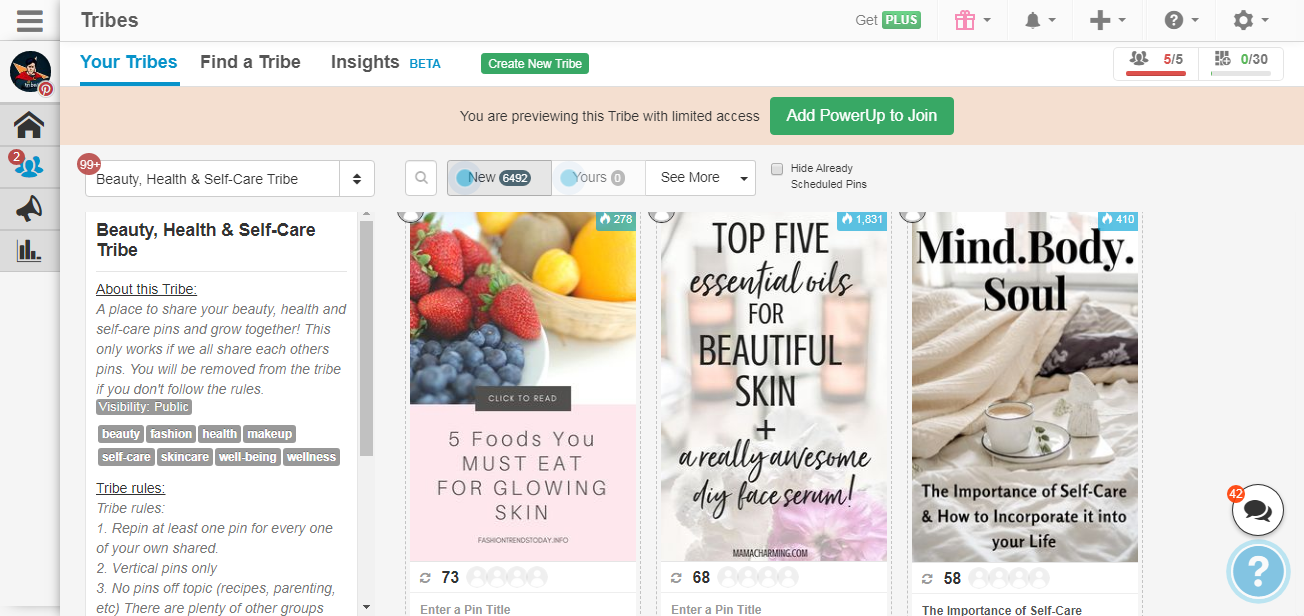This screenshot has height=616, width=1304.
Task: Open the bar chart insights sidebar icon
Action: [x=29, y=250]
